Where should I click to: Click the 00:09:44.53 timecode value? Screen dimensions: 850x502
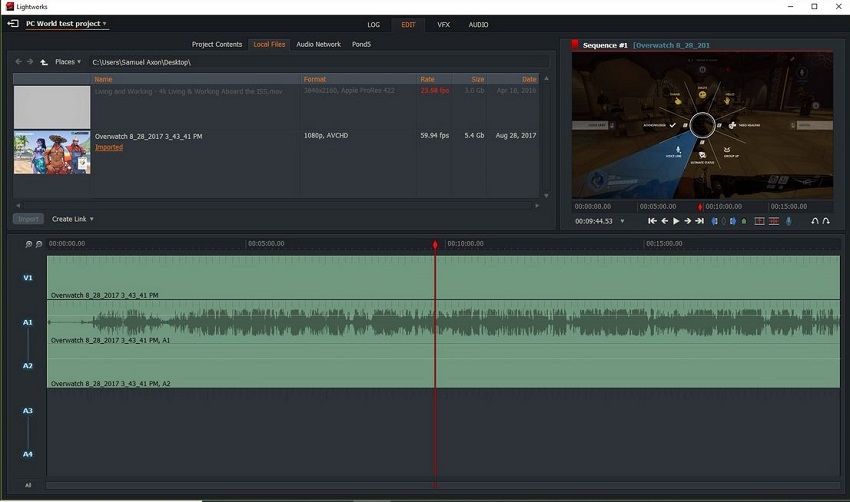coord(594,221)
